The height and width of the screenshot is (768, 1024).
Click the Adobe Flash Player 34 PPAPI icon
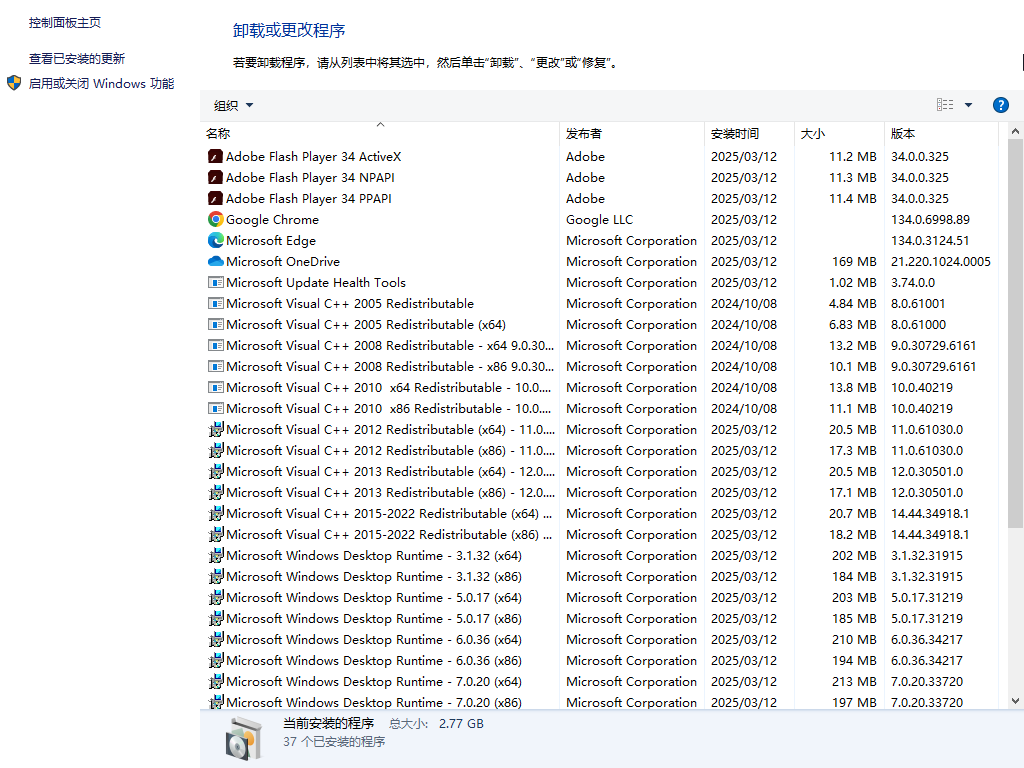215,198
